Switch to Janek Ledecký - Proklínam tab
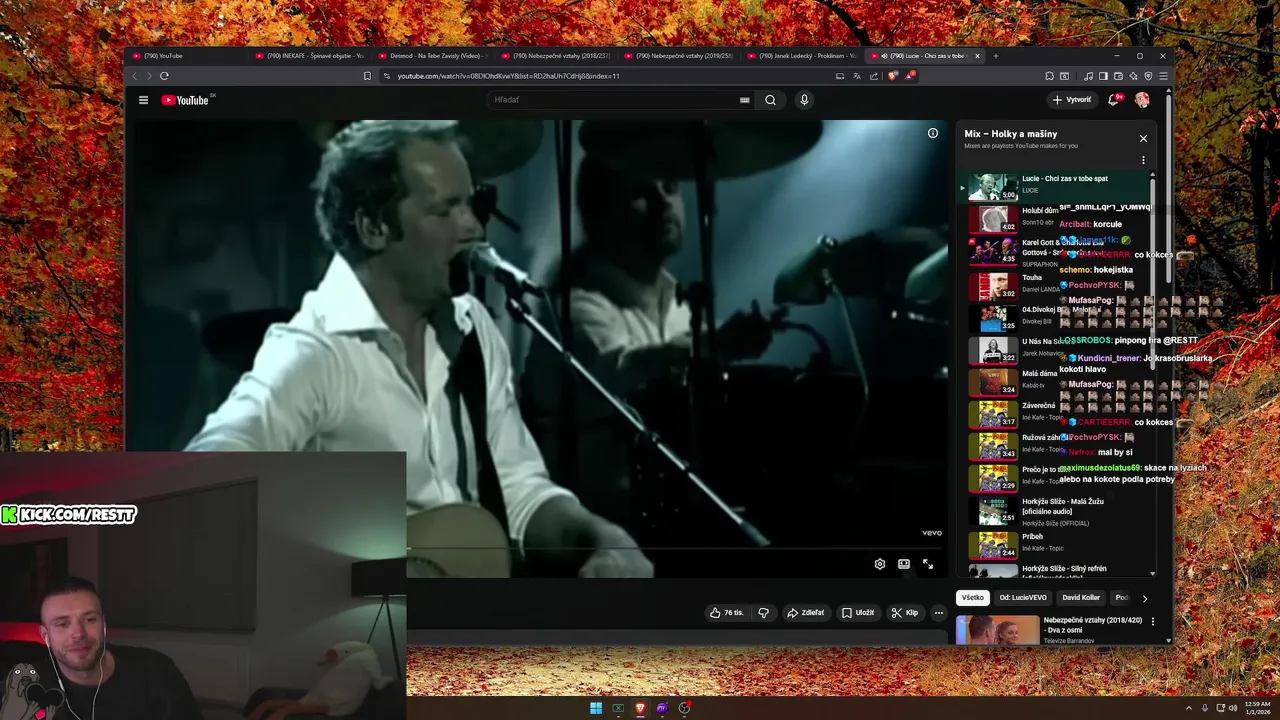 (801, 56)
